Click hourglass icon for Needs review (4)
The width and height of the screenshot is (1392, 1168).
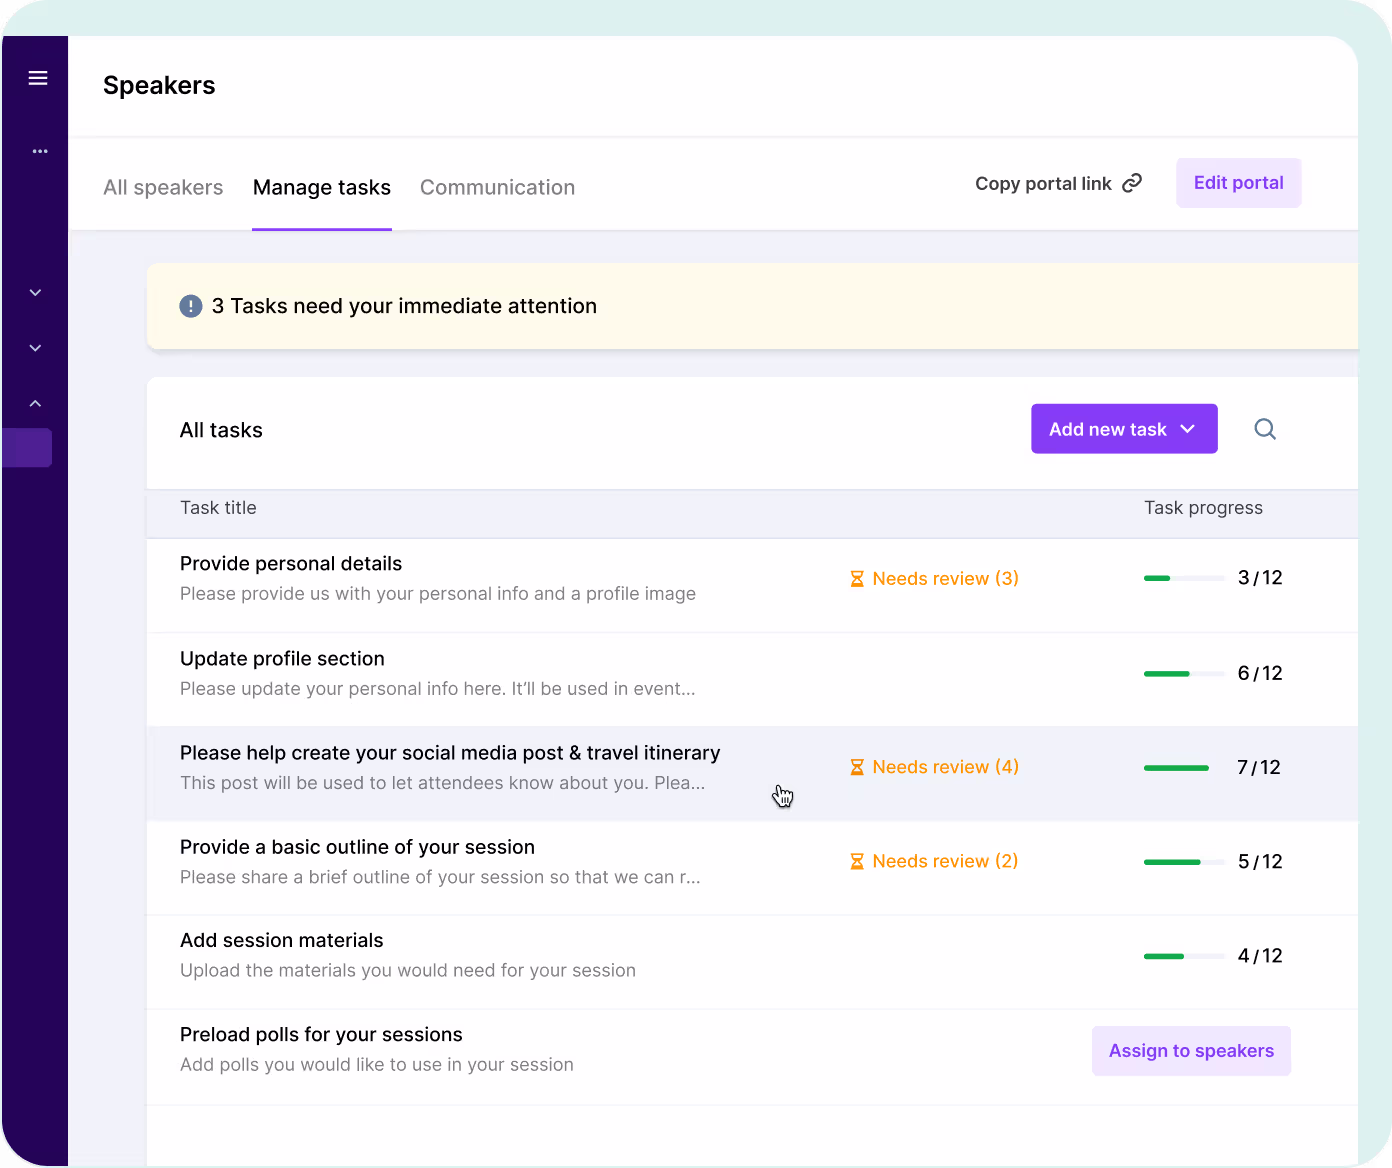(857, 767)
